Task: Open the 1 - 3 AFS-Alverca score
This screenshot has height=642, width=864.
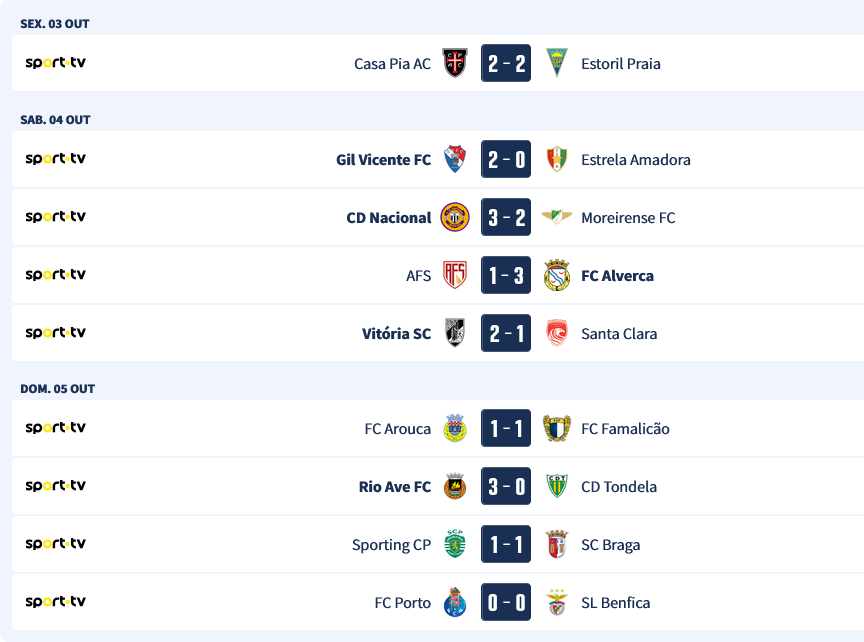Action: click(x=506, y=276)
